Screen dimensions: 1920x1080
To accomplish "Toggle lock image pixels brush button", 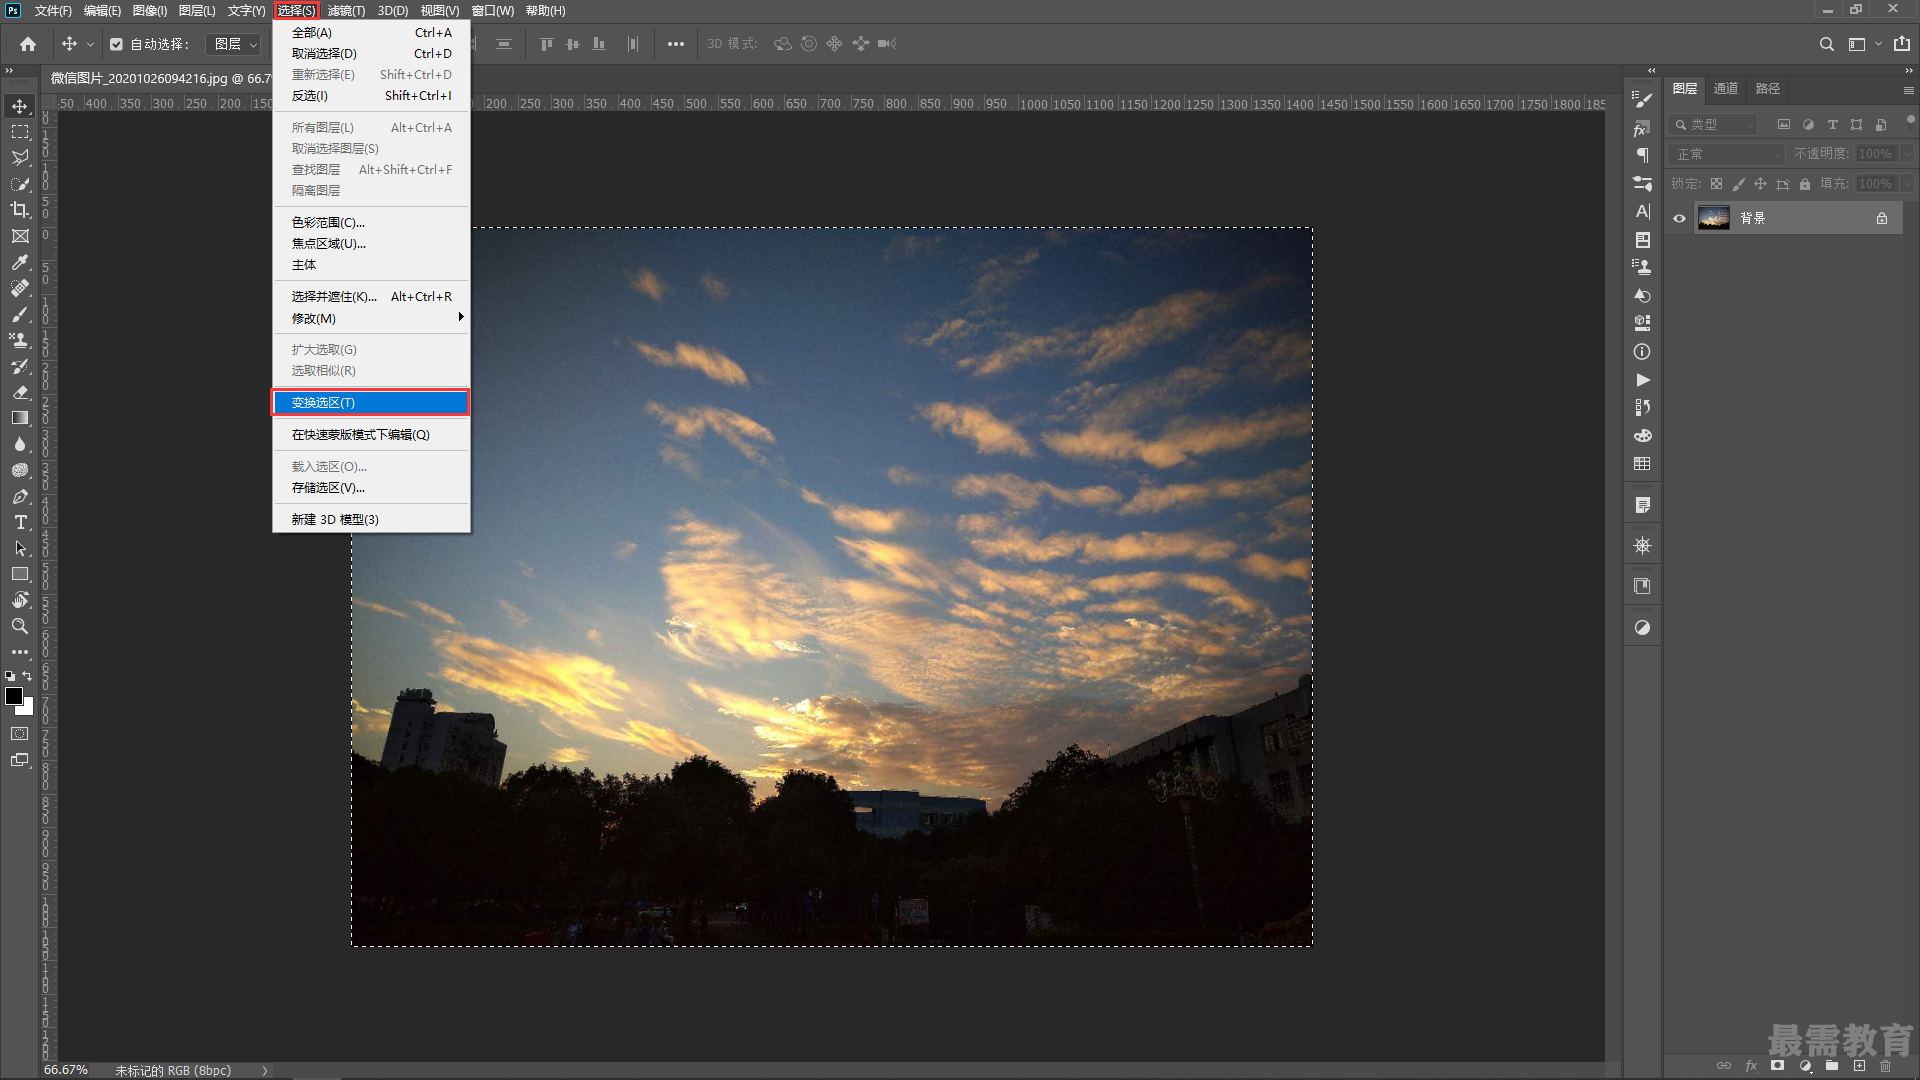I will click(1738, 184).
